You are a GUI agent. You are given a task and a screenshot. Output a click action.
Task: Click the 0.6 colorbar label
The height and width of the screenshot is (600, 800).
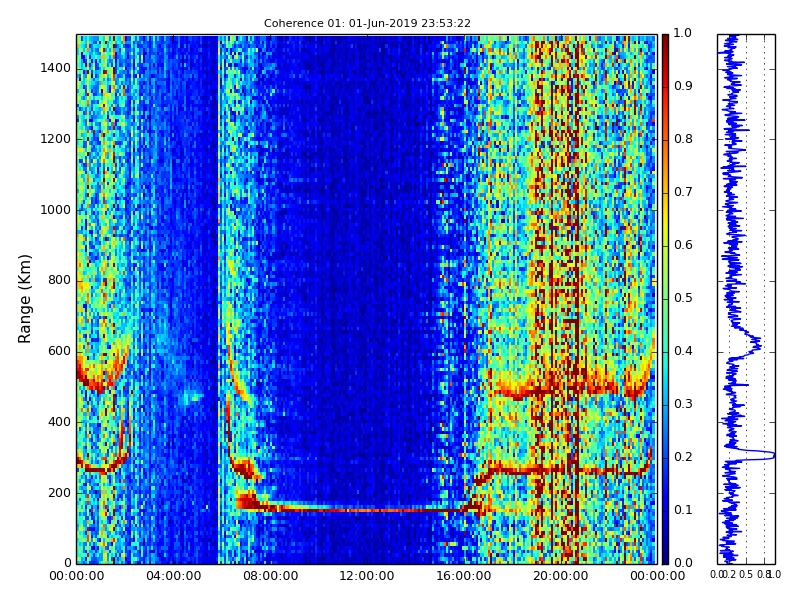[x=683, y=245]
